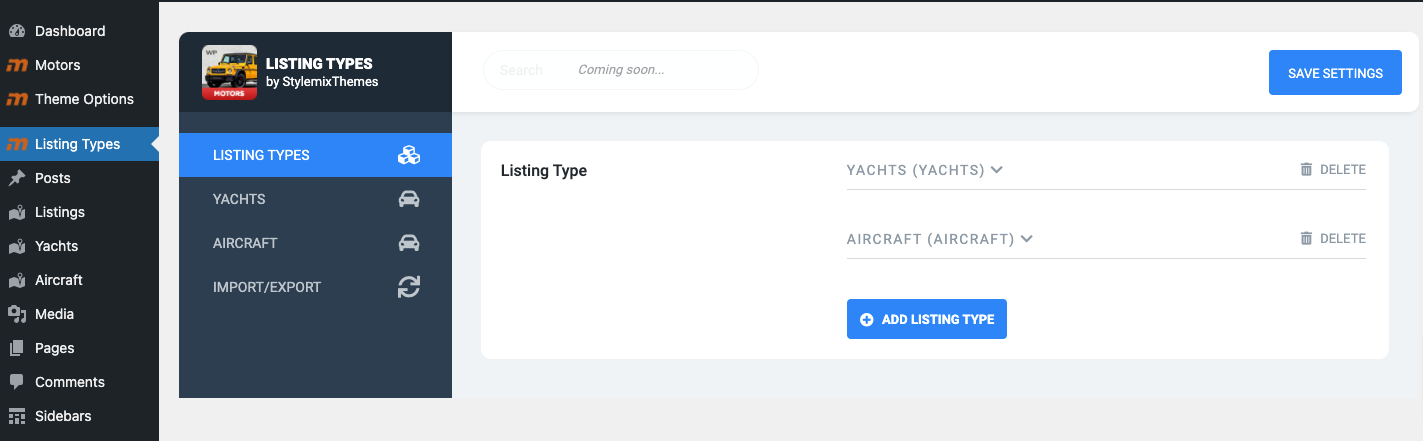Screen dimensions: 1423x441
Task: Click the car icon in the Aircraft row
Action: [408, 243]
